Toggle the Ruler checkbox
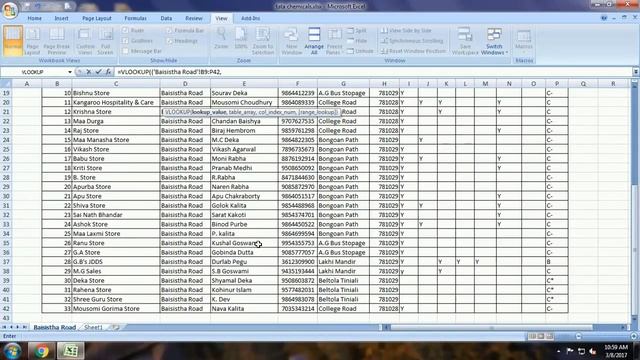The image size is (640, 360). coord(125,31)
